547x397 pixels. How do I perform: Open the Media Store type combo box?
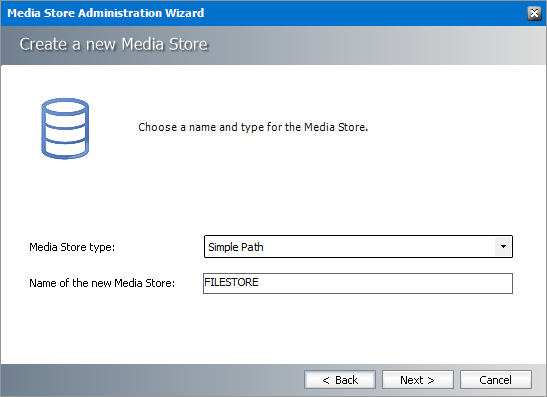point(358,247)
